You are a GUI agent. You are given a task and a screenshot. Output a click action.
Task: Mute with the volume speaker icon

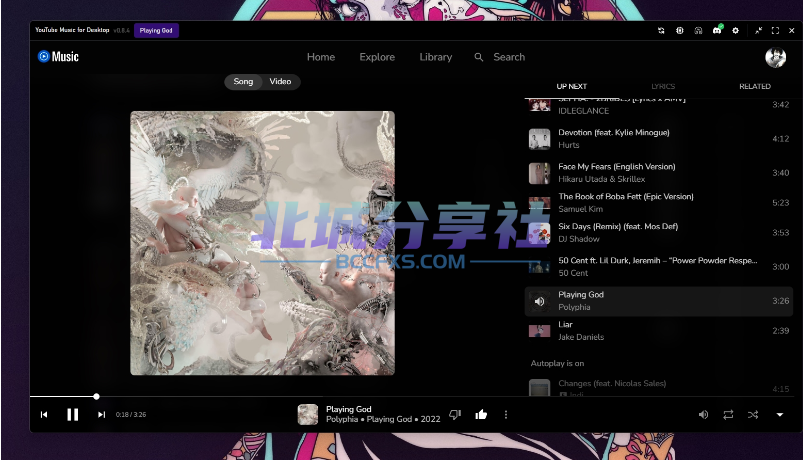pyautogui.click(x=704, y=415)
